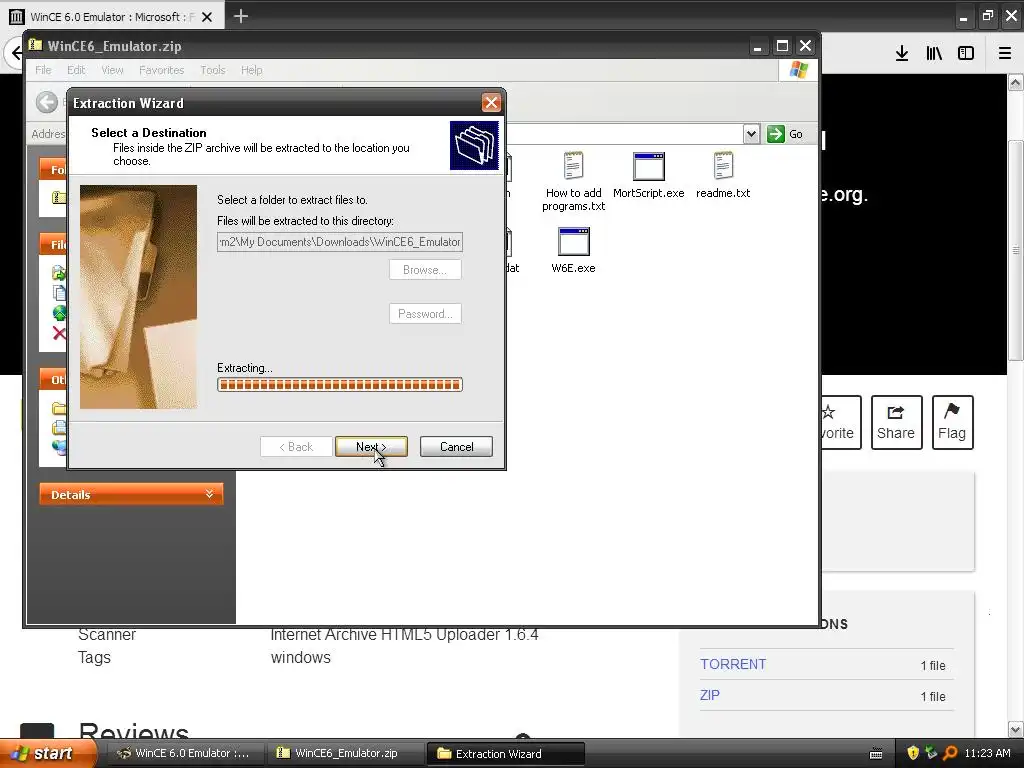Open the browser Library icon
Image resolution: width=1024 pixels, height=768 pixels.
click(934, 54)
